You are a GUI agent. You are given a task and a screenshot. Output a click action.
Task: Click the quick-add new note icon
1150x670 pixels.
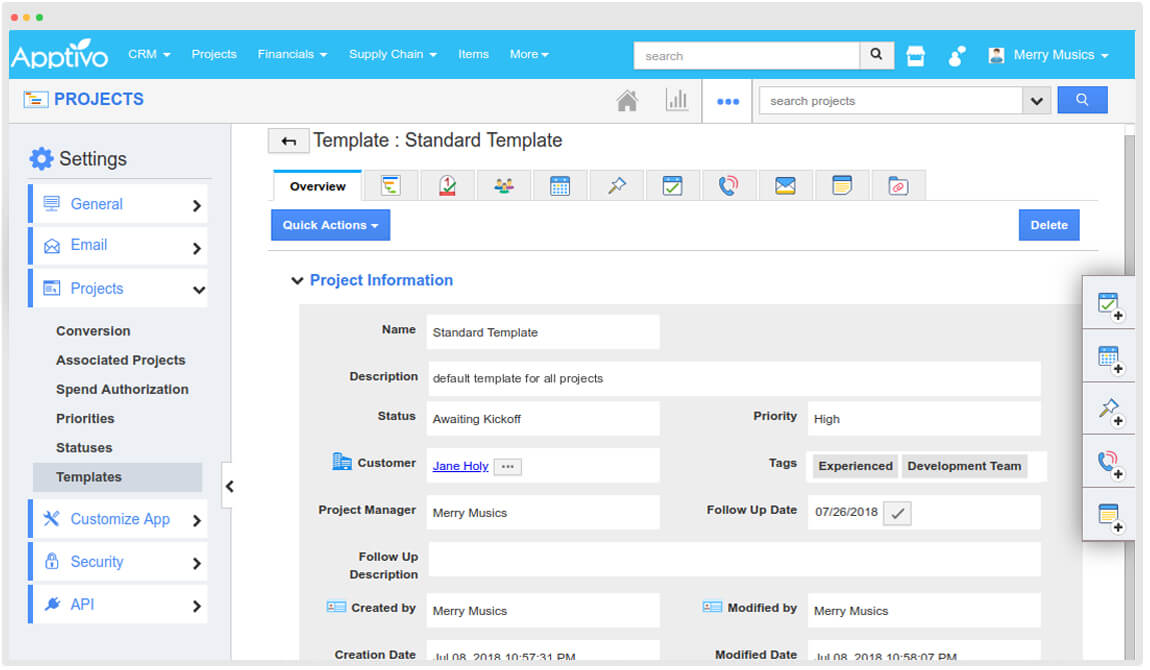(x=1108, y=517)
